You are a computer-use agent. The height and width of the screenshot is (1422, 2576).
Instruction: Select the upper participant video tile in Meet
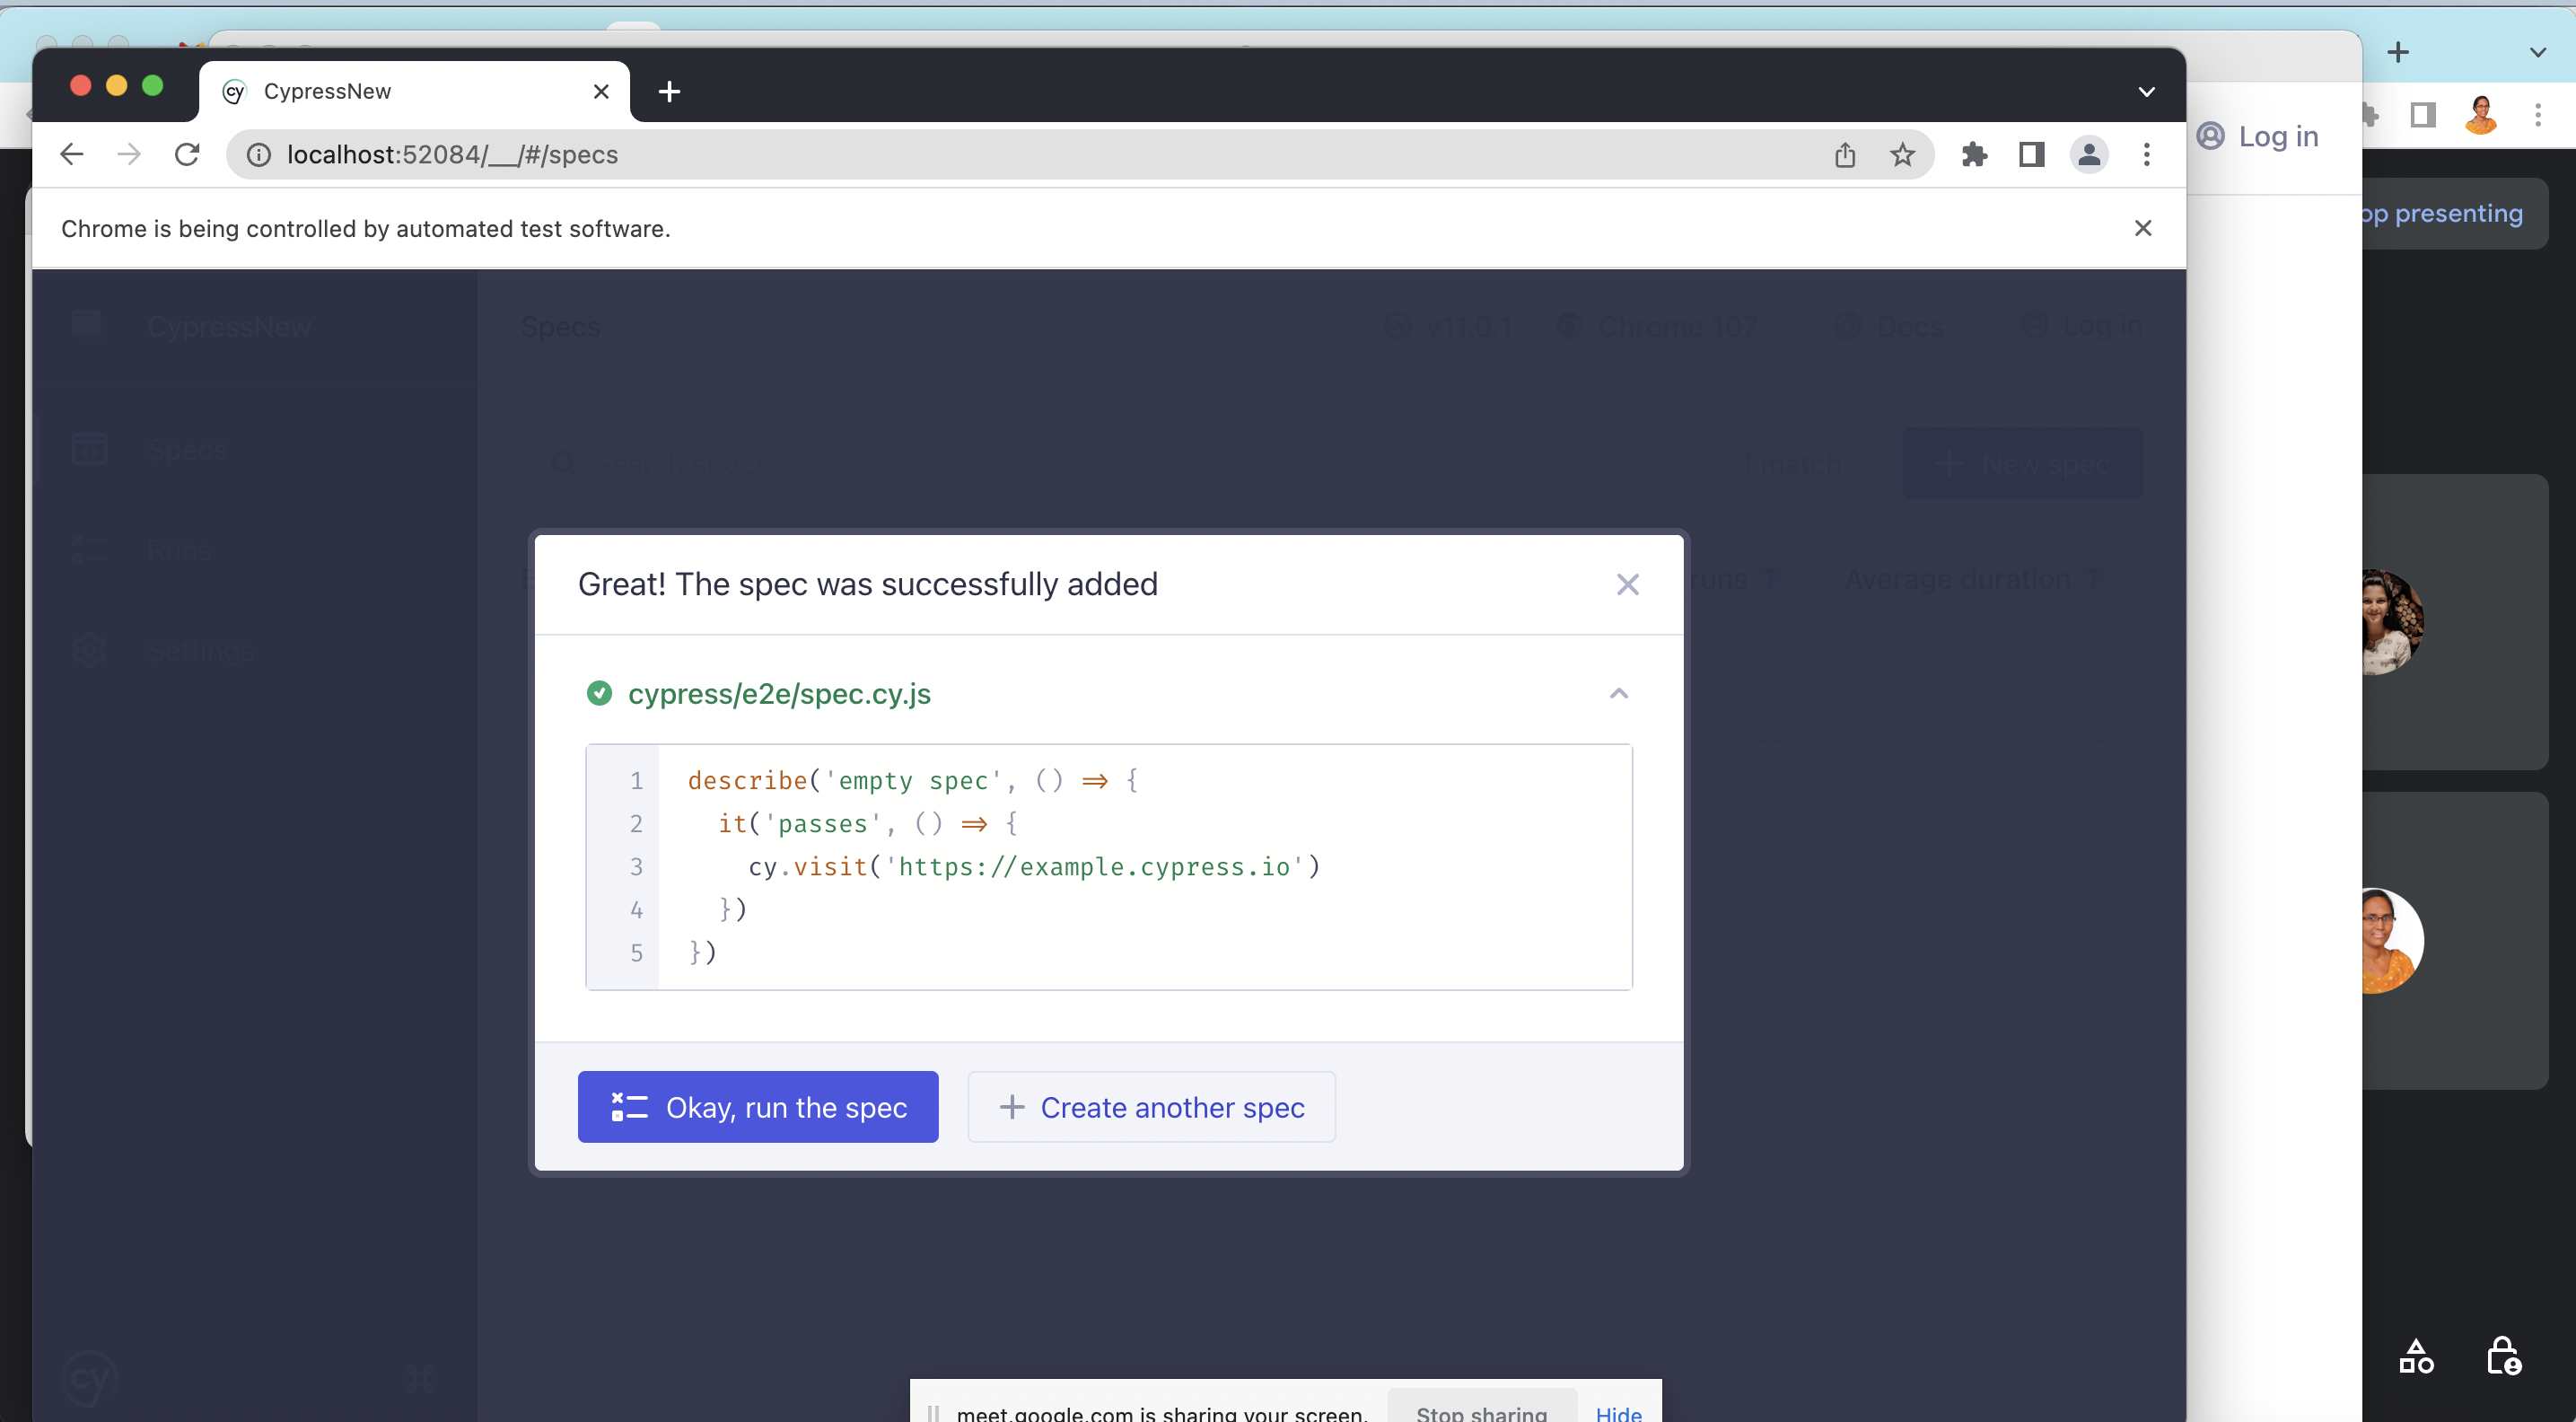2454,622
